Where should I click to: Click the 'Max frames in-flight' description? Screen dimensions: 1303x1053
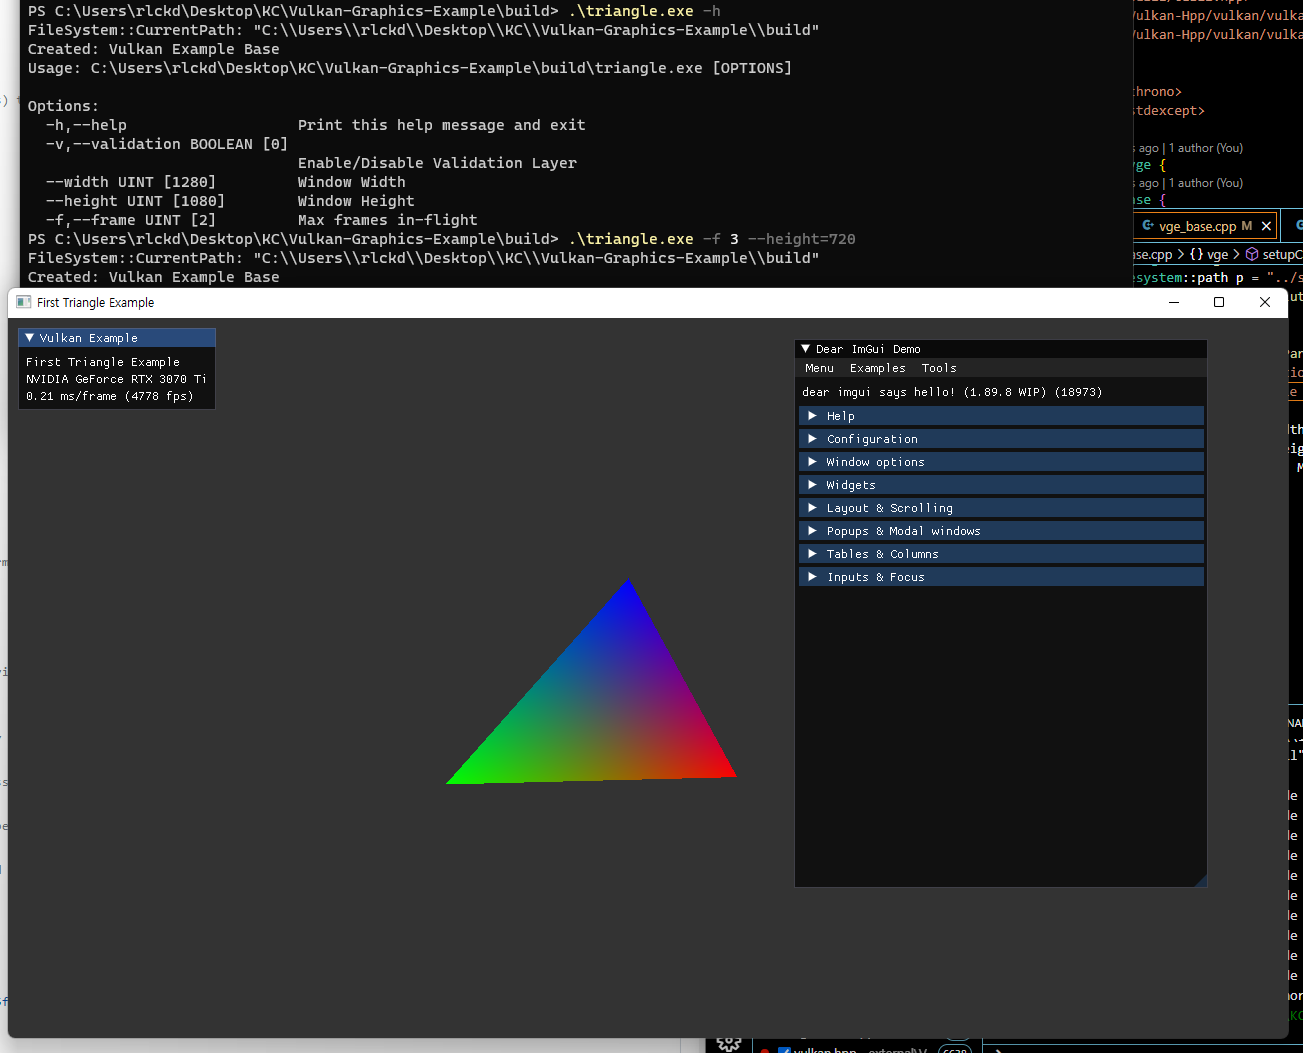(x=388, y=220)
